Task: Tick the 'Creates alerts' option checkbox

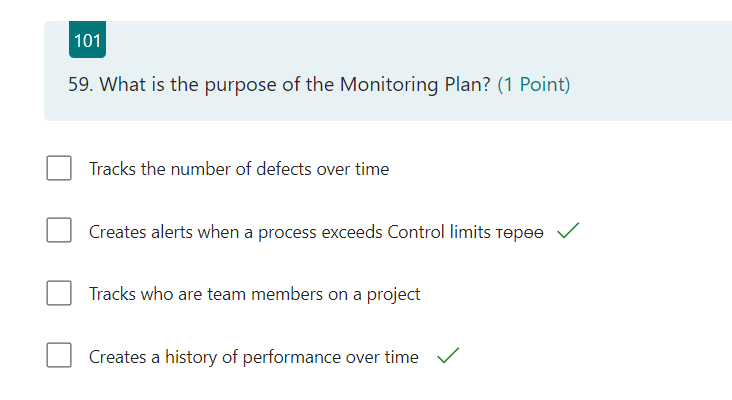Action: pyautogui.click(x=59, y=231)
